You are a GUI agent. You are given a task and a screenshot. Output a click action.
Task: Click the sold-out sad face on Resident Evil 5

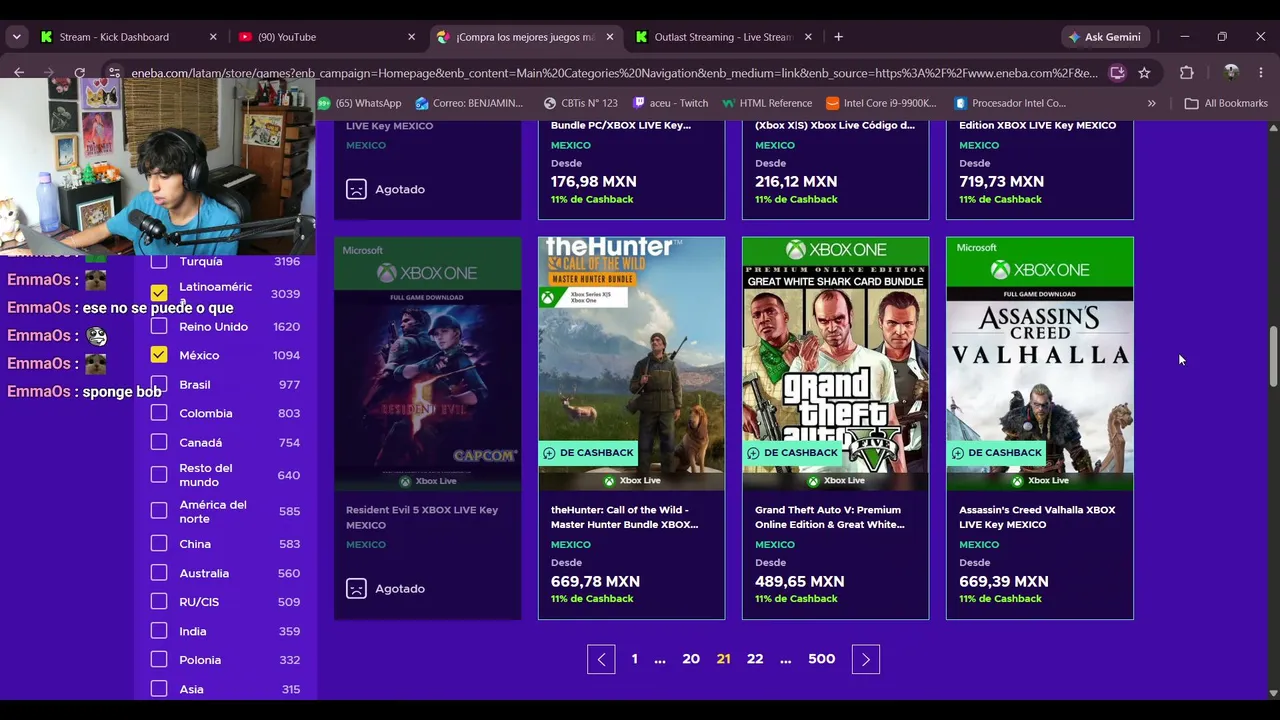pyautogui.click(x=356, y=589)
